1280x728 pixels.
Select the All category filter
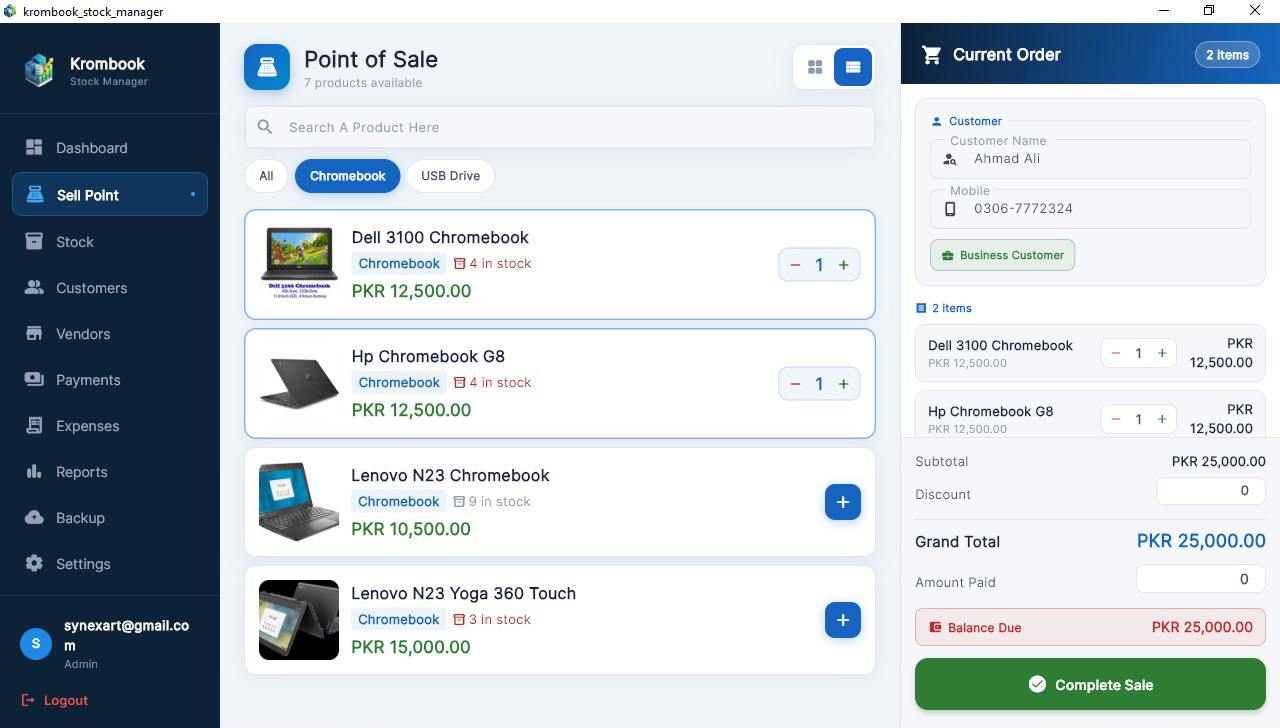[x=266, y=176]
